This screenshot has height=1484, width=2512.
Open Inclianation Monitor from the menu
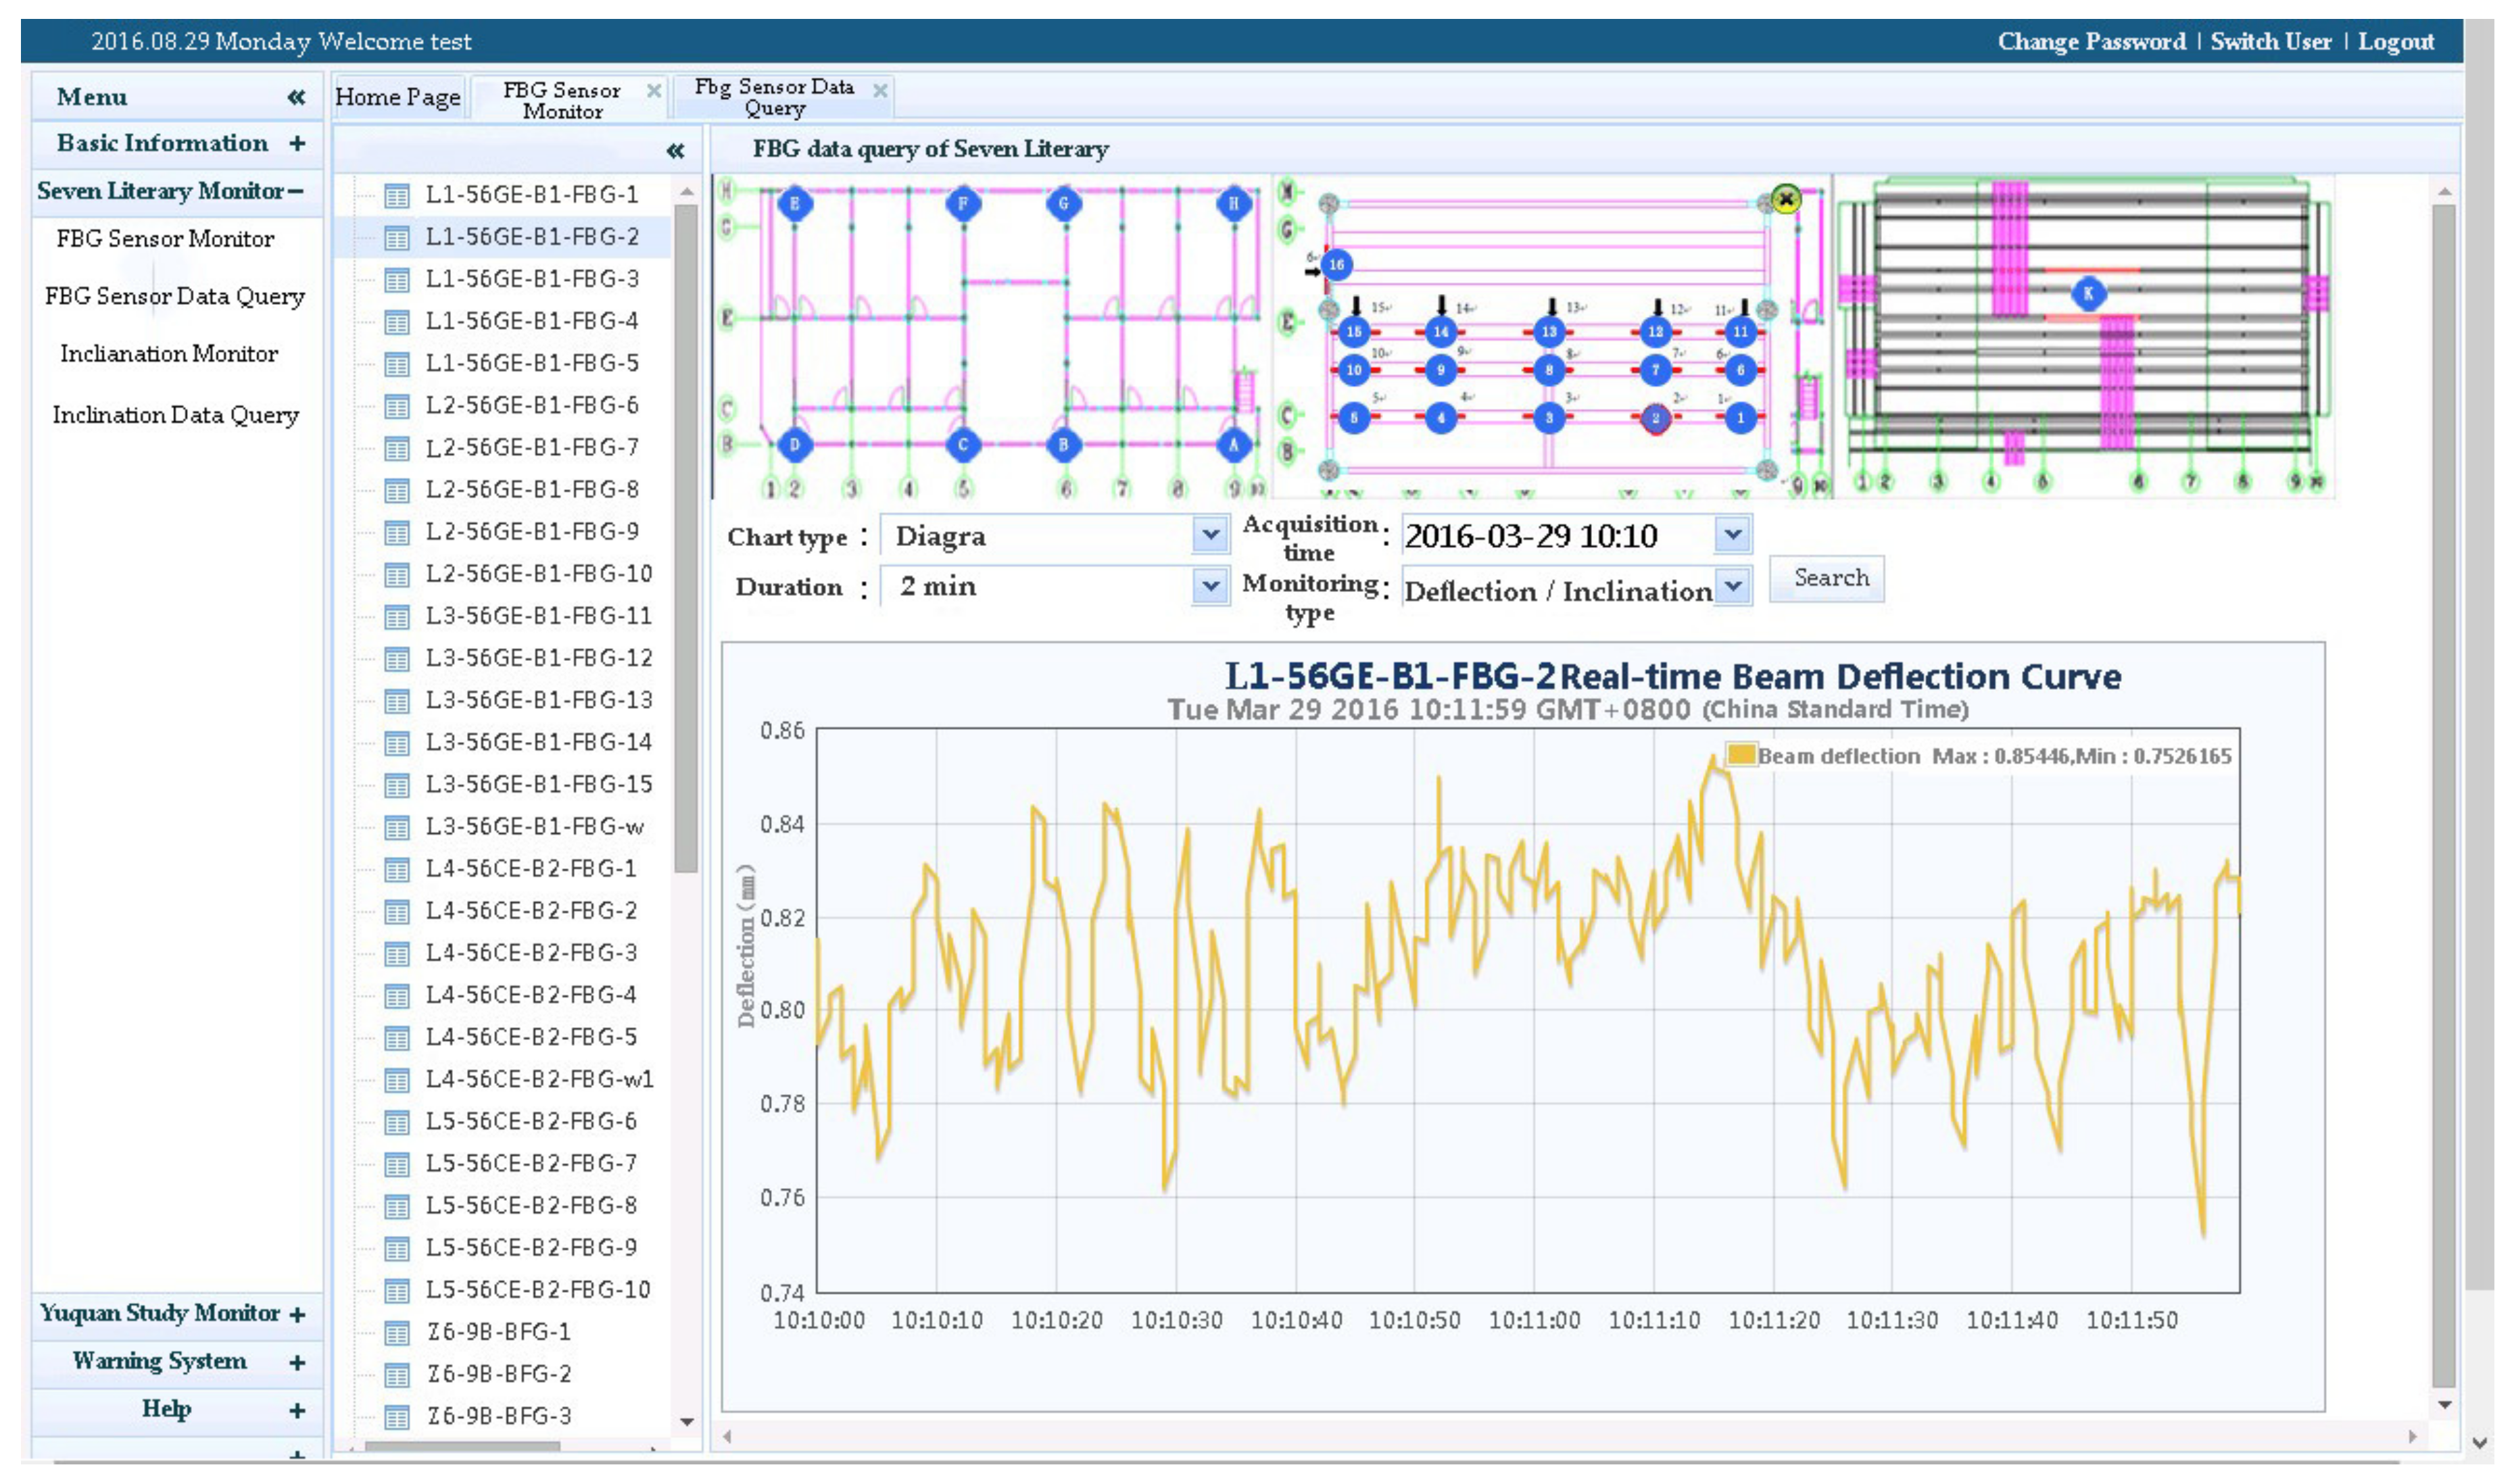pos(169,354)
